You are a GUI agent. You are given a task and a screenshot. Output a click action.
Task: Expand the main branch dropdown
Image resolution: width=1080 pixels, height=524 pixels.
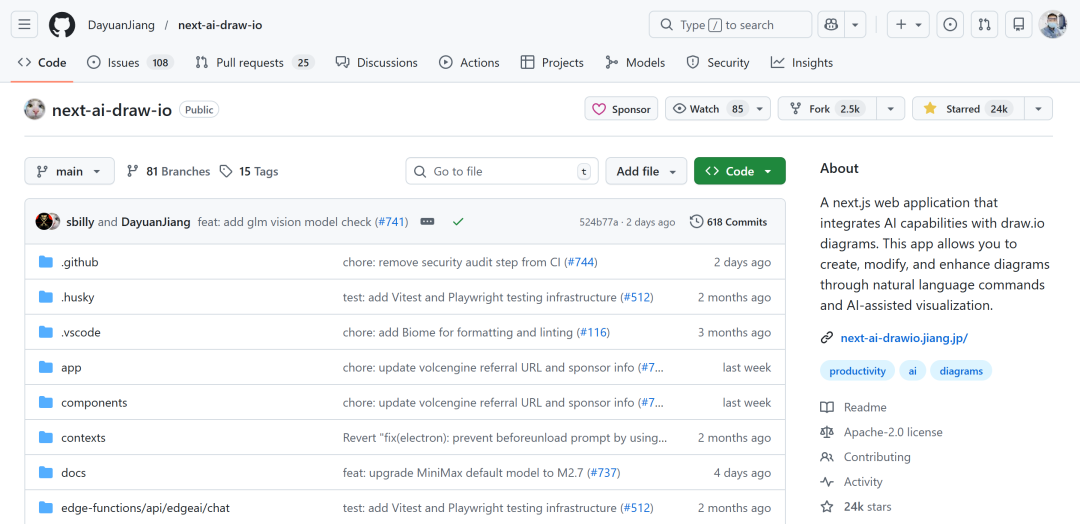[69, 171]
